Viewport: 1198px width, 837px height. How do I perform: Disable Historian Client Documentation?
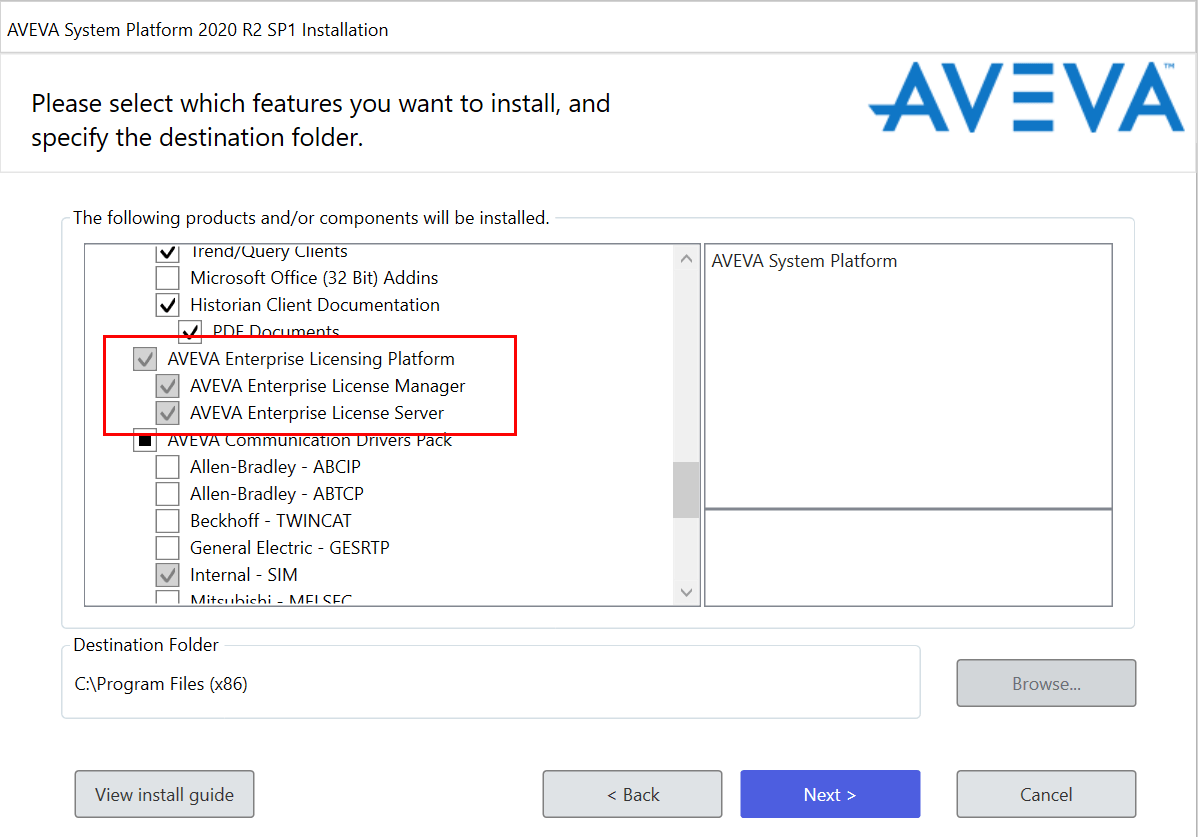pyautogui.click(x=168, y=305)
